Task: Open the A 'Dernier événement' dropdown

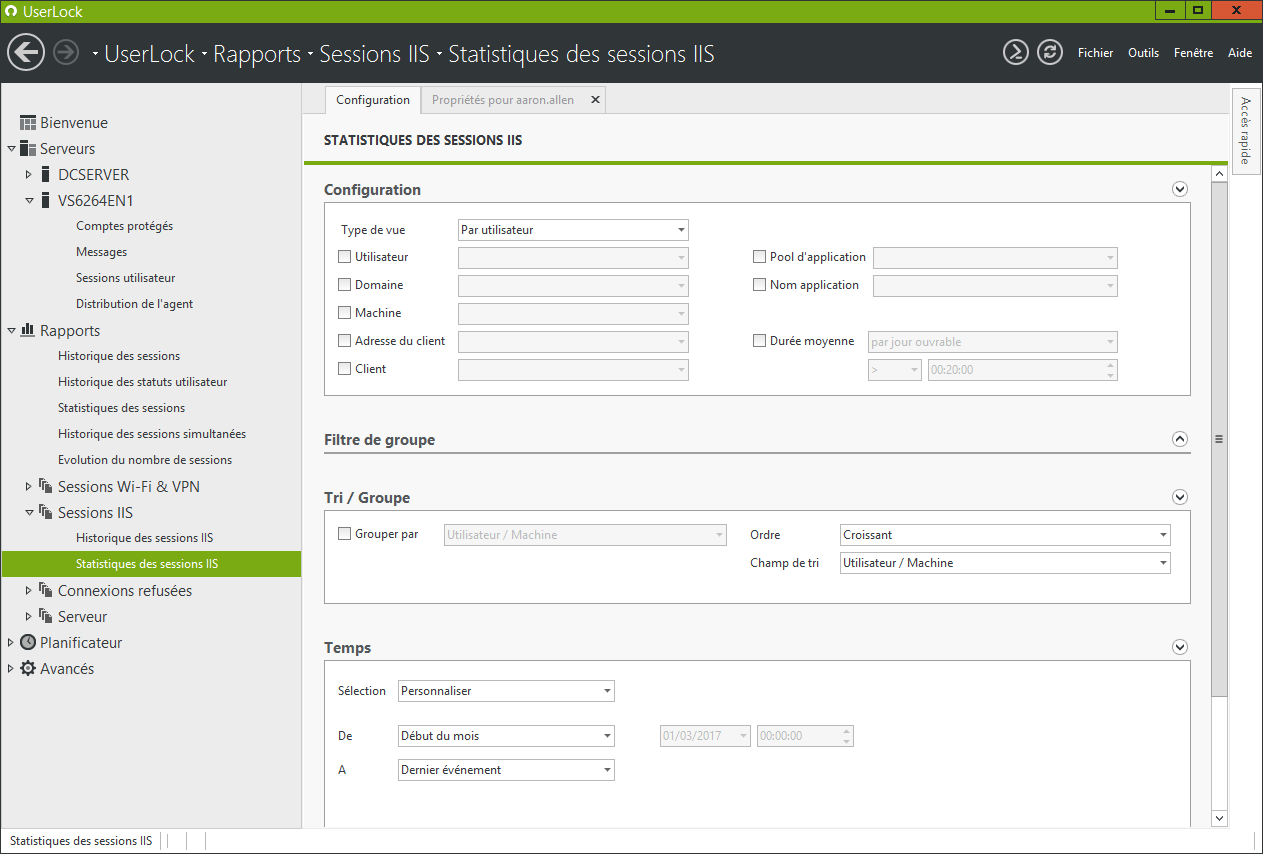Action: (506, 770)
